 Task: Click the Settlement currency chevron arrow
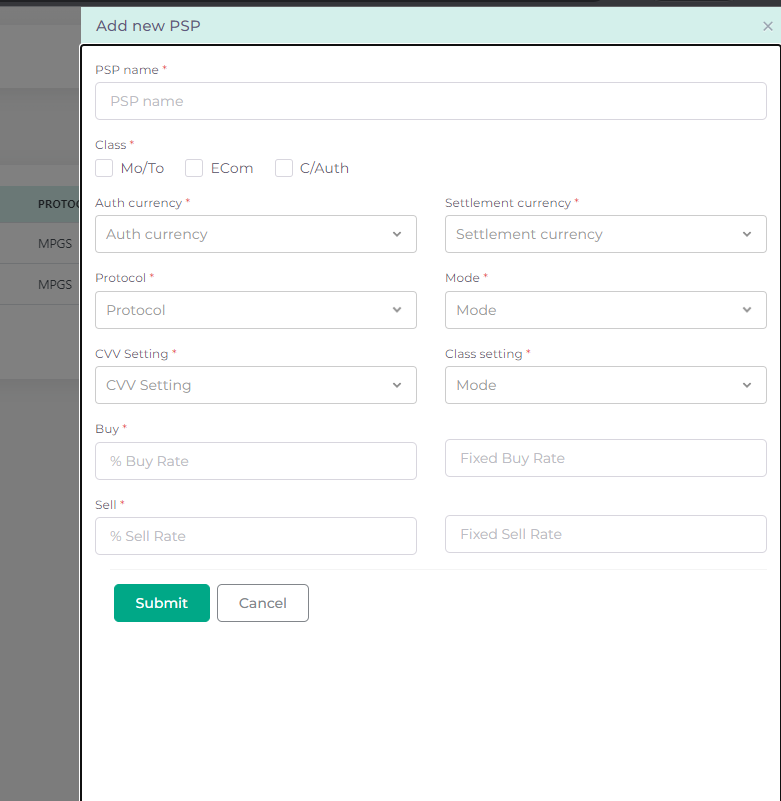747,234
